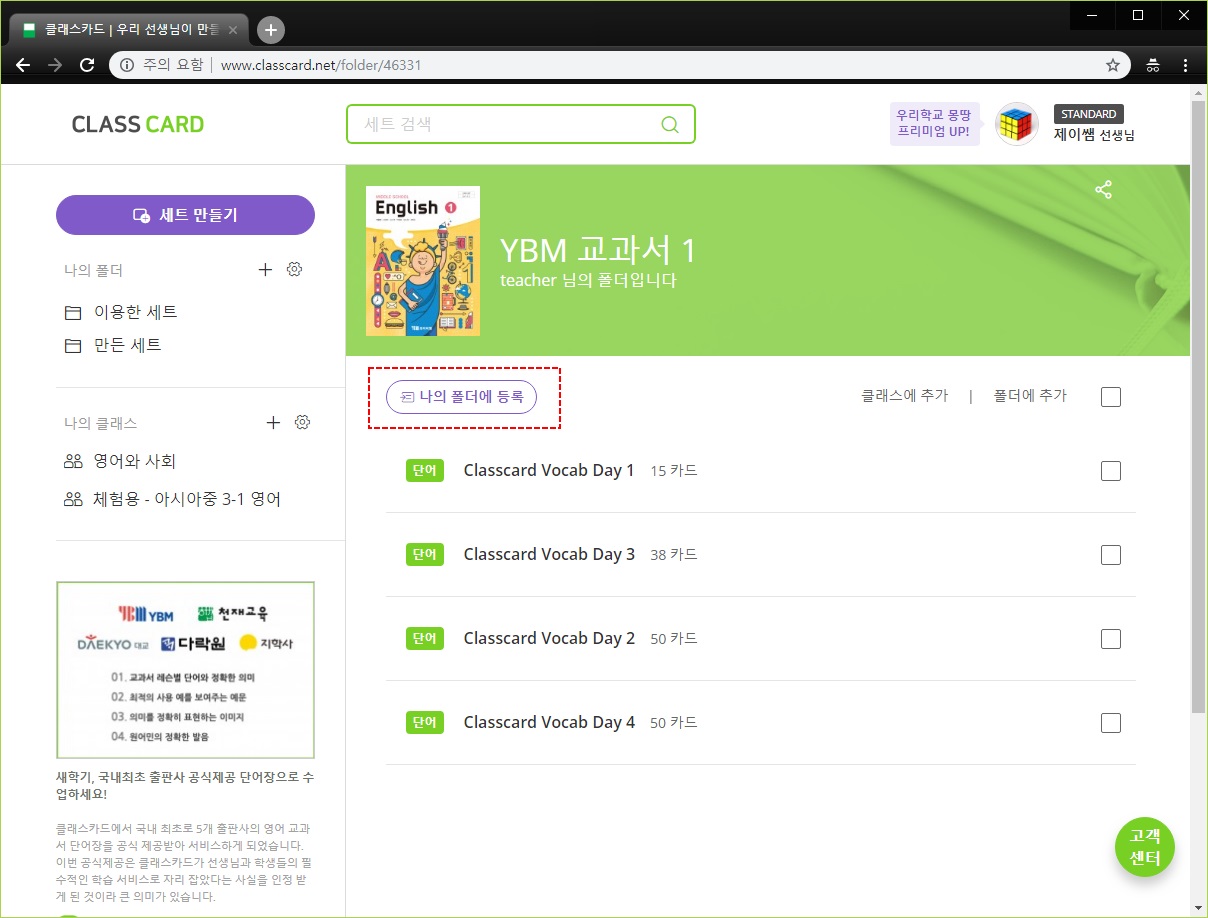This screenshot has width=1208, height=918.
Task: Open the 고객센터 help button
Action: coord(1145,848)
